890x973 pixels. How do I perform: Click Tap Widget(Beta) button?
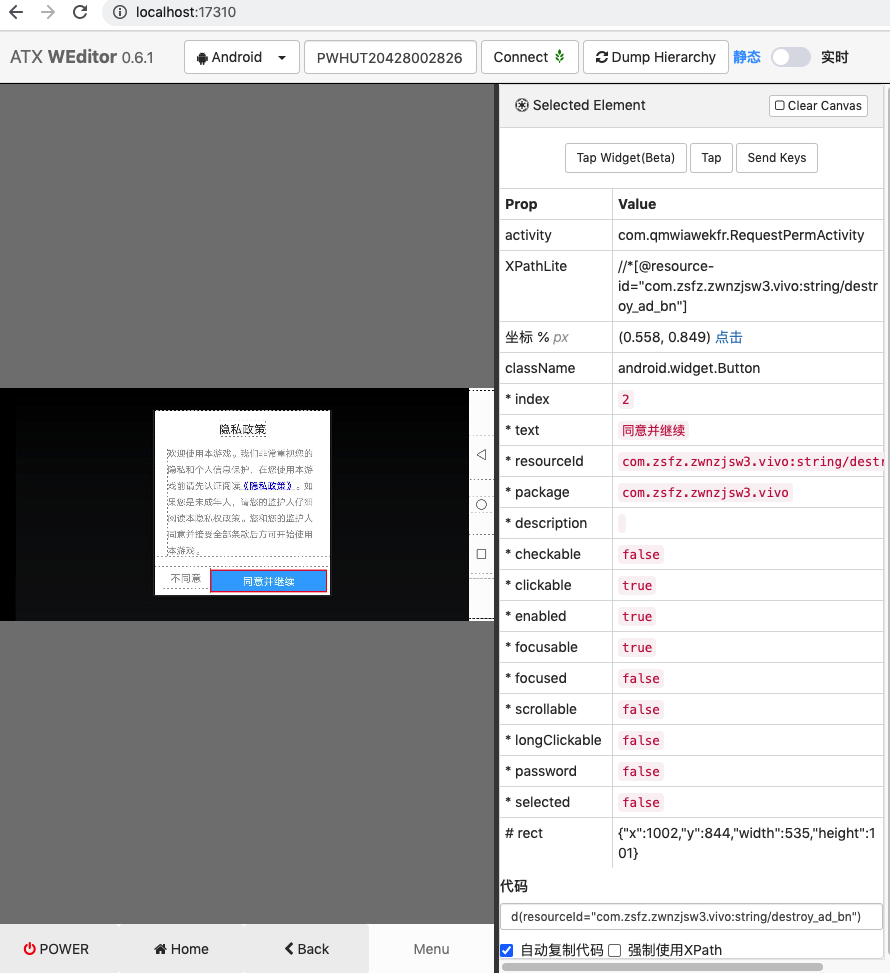(626, 158)
